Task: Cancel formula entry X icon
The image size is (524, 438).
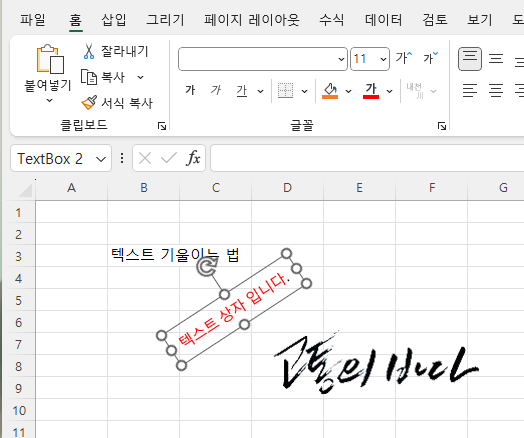Action: (x=145, y=158)
